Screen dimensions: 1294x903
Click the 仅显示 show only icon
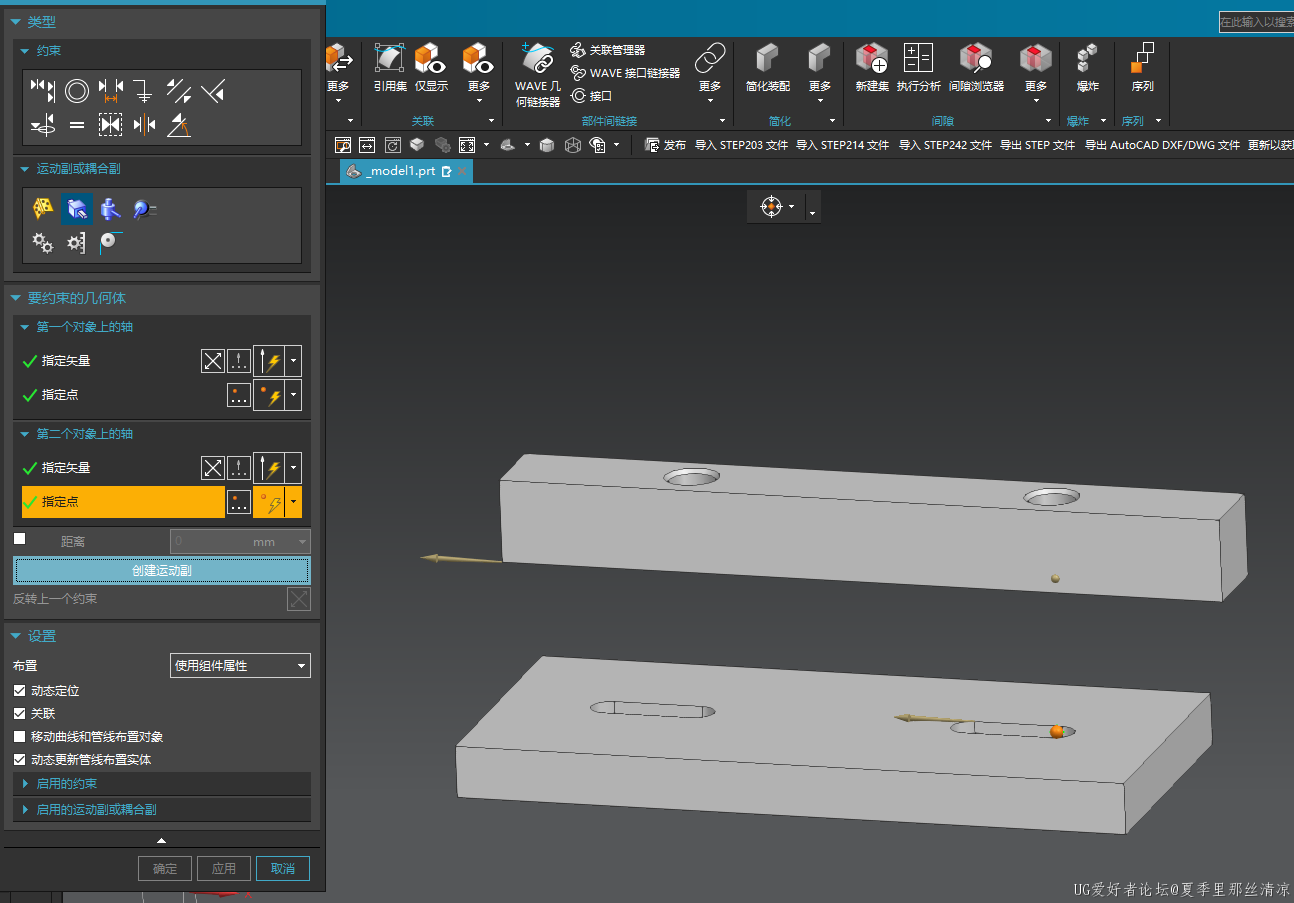click(431, 68)
